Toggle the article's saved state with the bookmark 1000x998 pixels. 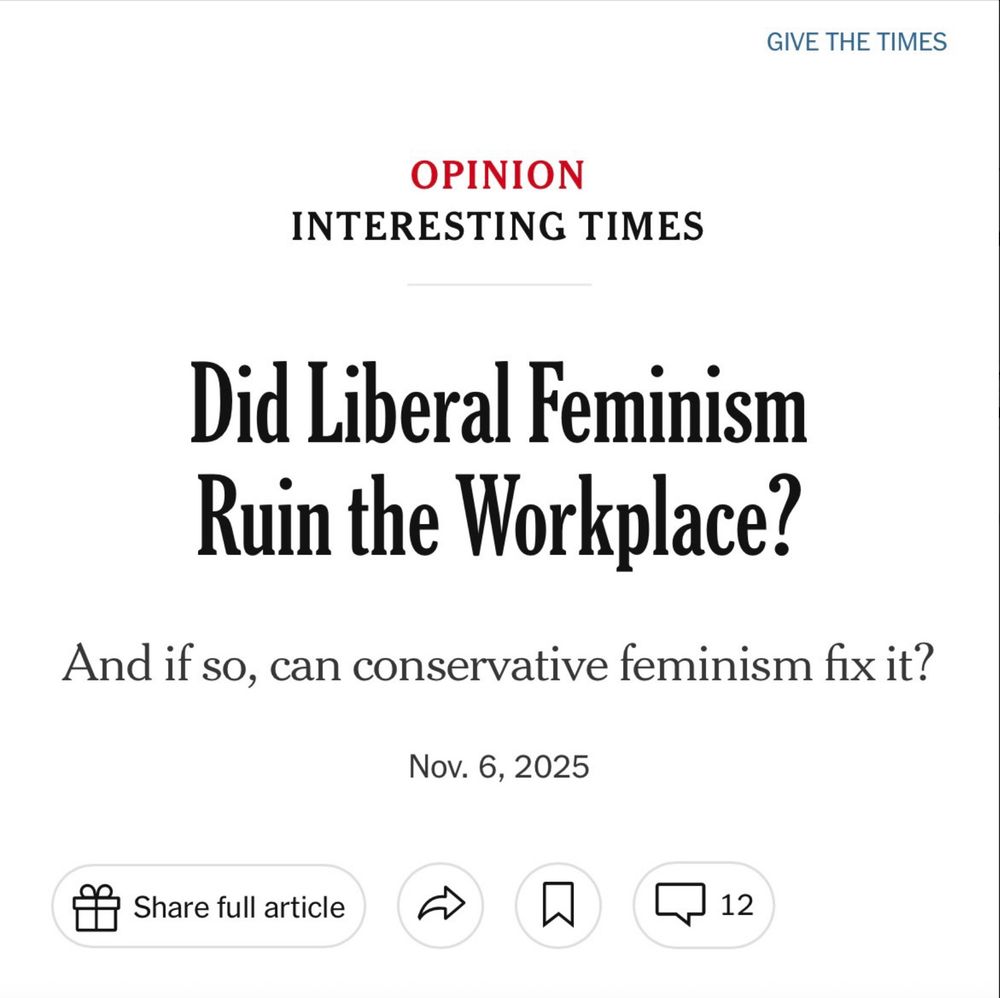(x=558, y=905)
